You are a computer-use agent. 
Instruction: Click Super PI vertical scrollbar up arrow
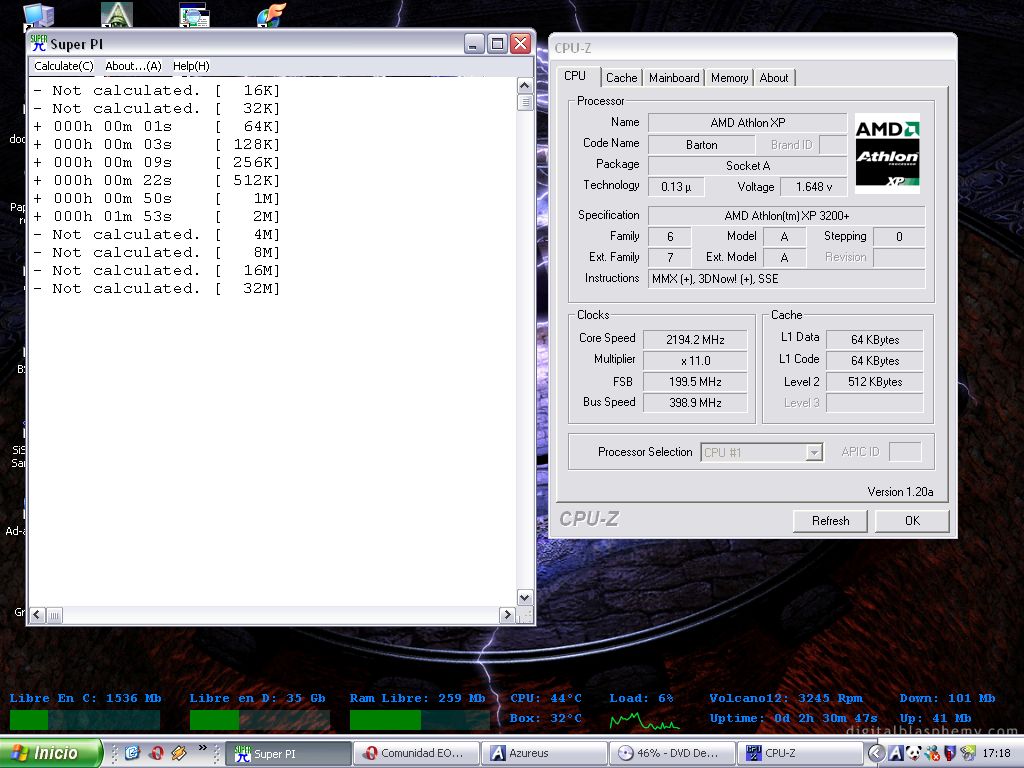point(524,86)
